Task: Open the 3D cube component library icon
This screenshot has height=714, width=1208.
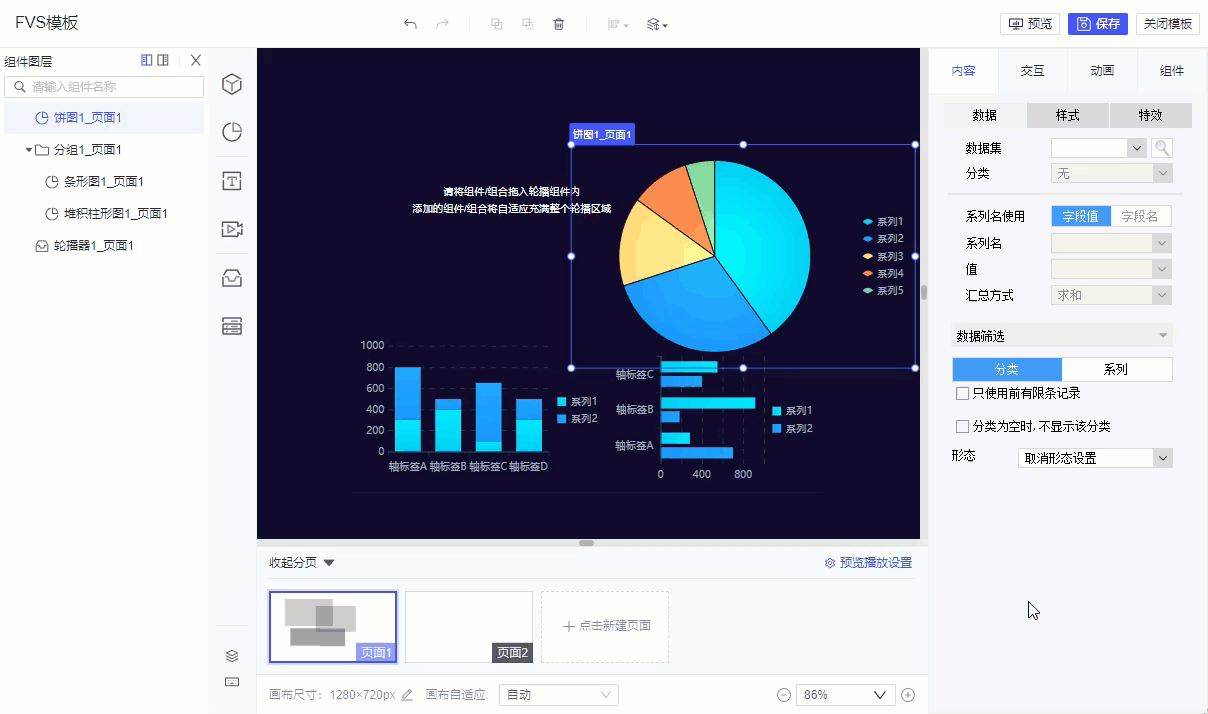Action: (x=232, y=84)
